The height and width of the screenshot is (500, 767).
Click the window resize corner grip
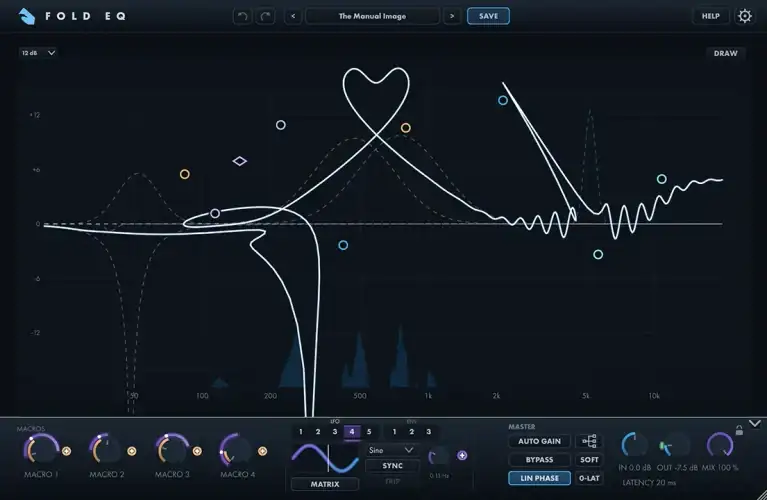click(761, 495)
